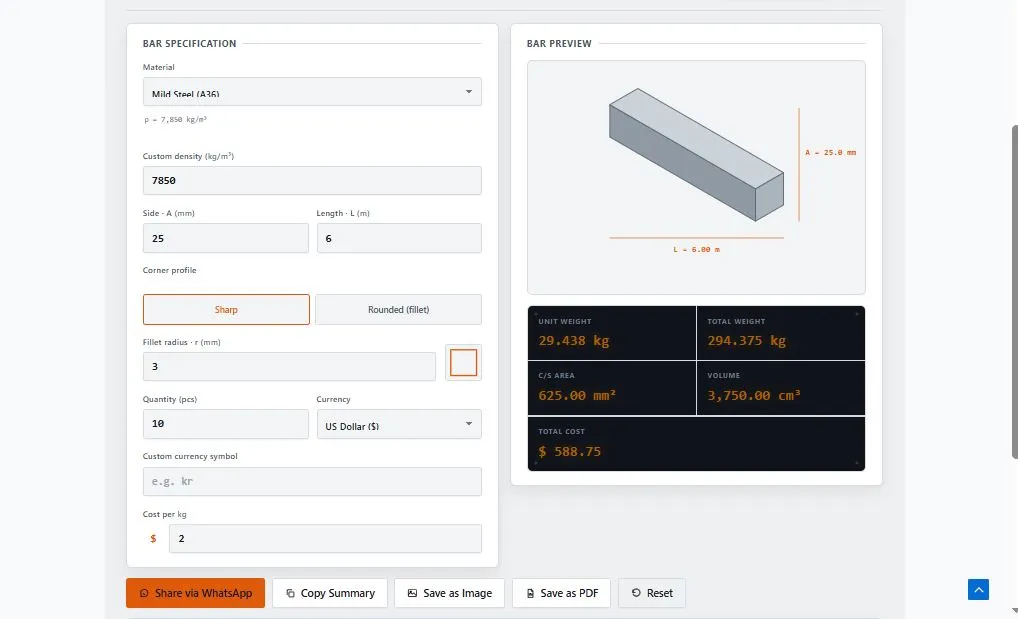Screen dimensions: 1018x619
Task: Click the BAR PREVIEW heading
Action: pos(559,44)
